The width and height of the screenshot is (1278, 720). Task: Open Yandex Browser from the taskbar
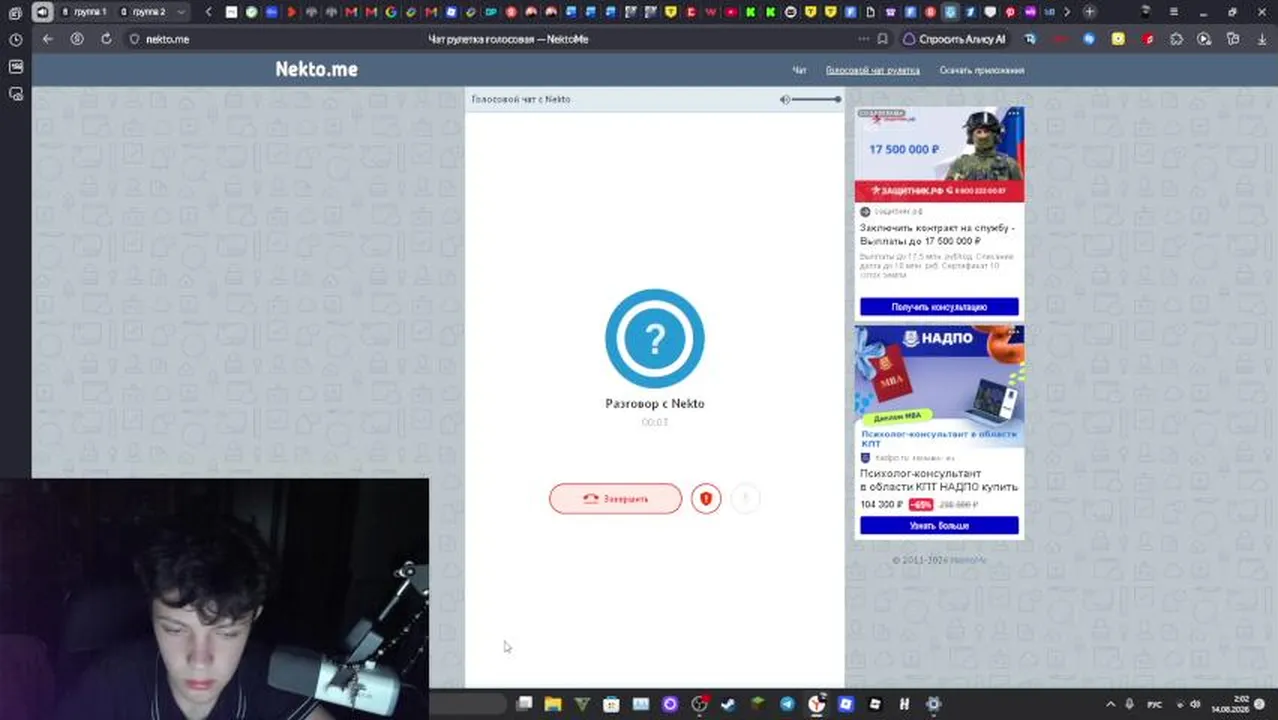816,704
